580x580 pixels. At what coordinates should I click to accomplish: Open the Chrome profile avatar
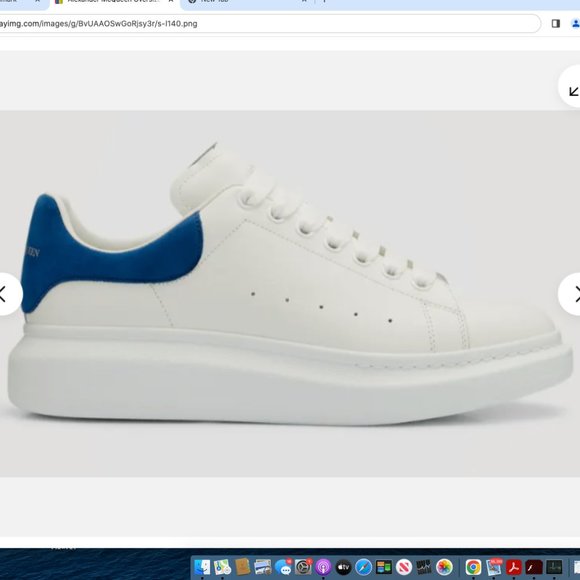[576, 24]
